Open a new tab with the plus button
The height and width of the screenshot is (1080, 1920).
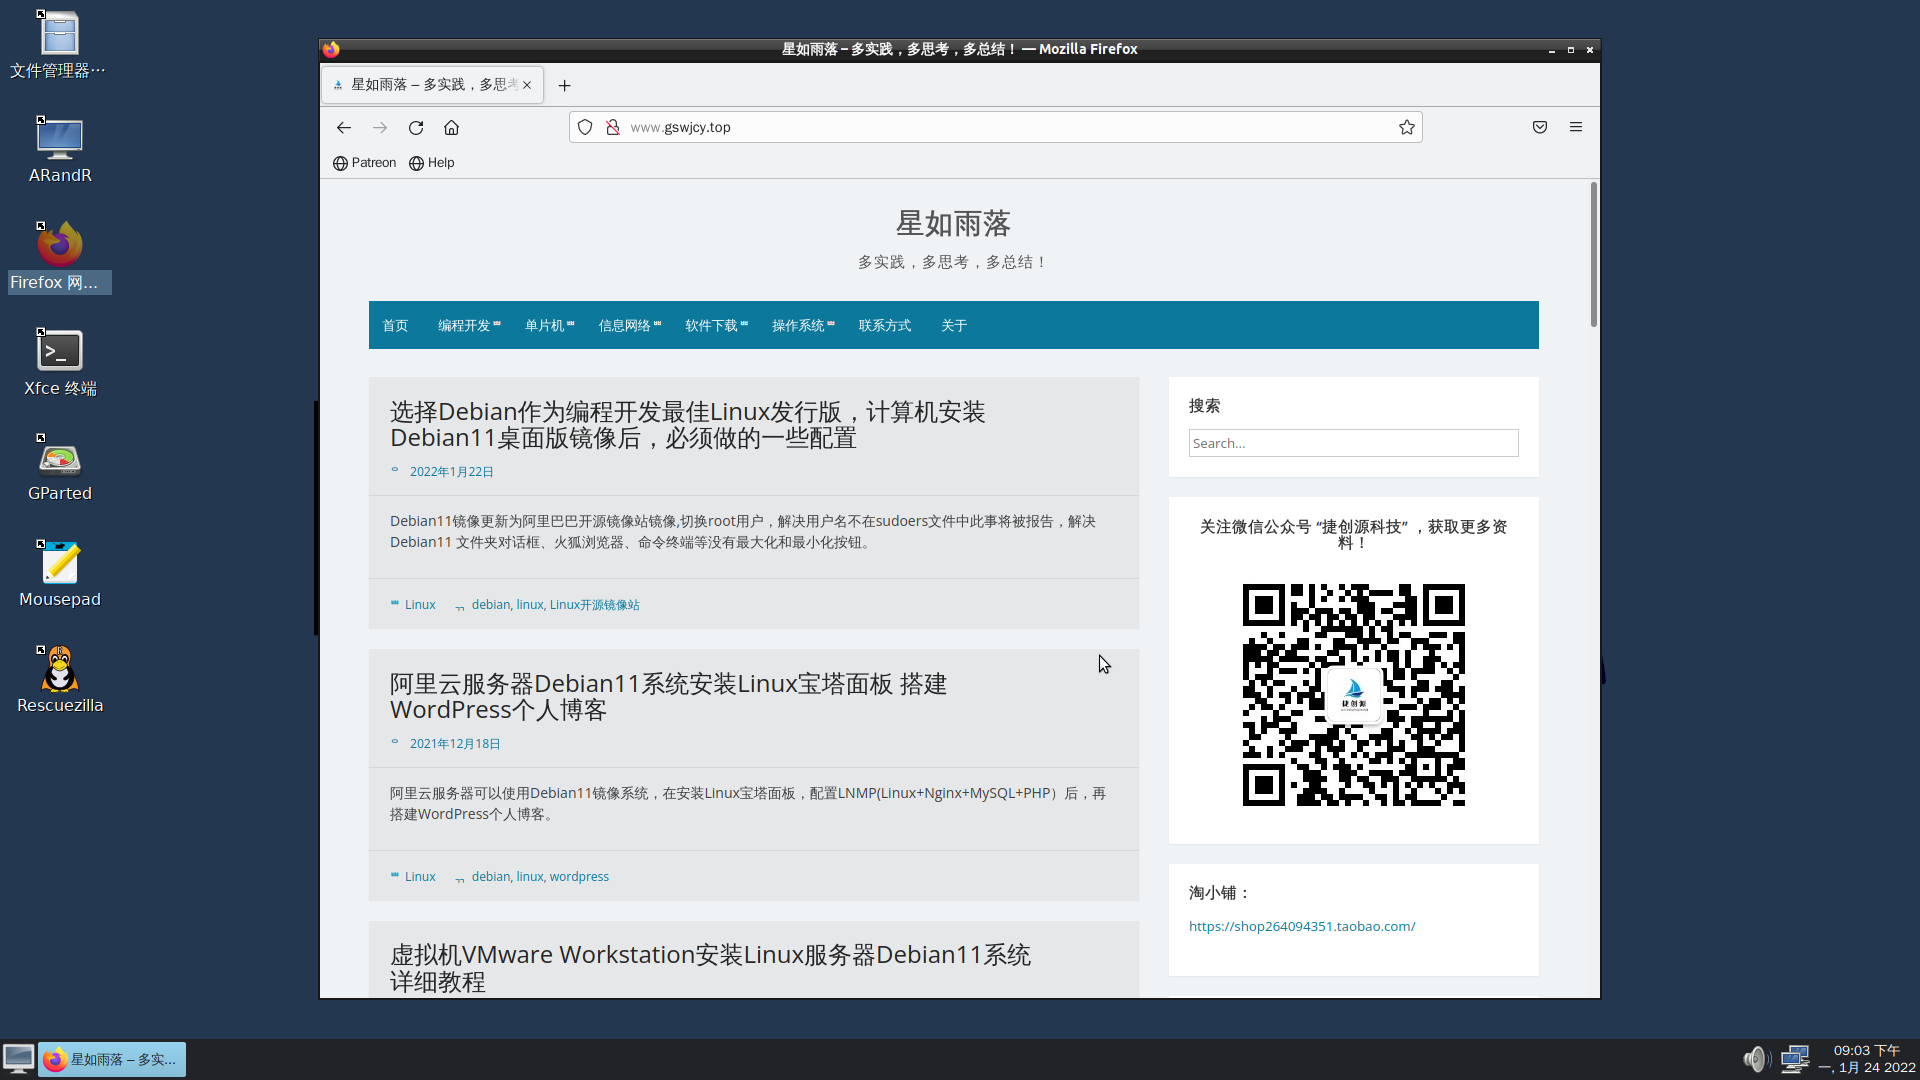click(565, 86)
